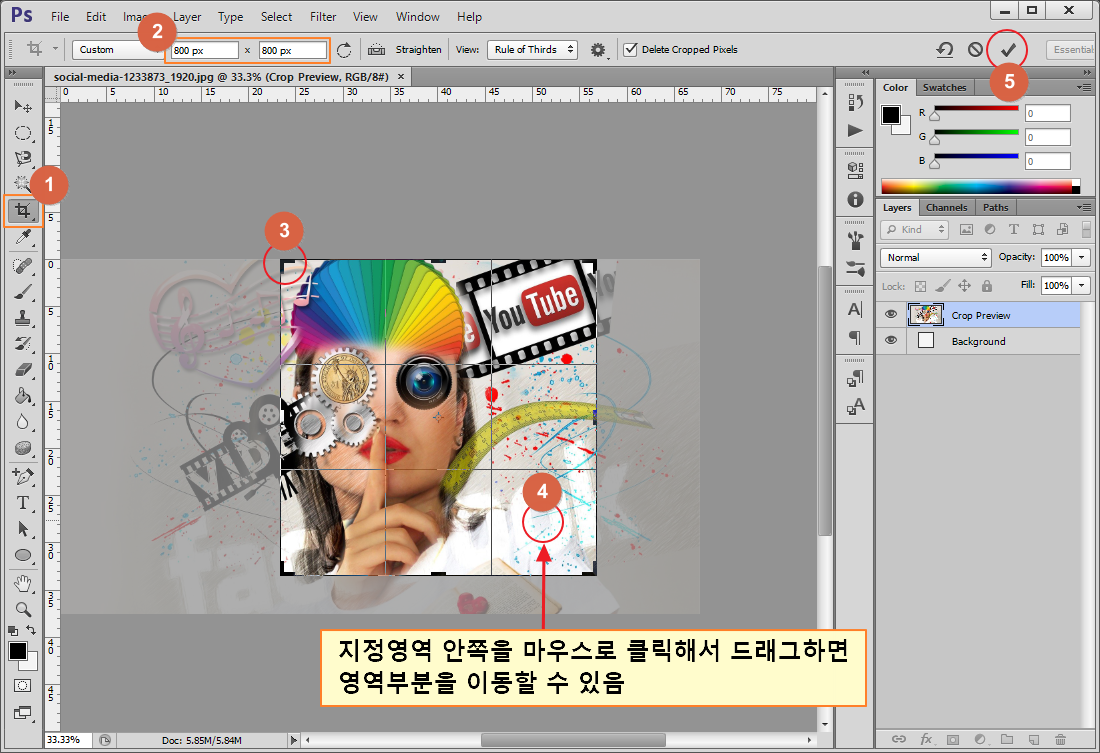Toggle lock transparent pixels
This screenshot has width=1100, height=753.
(x=920, y=286)
